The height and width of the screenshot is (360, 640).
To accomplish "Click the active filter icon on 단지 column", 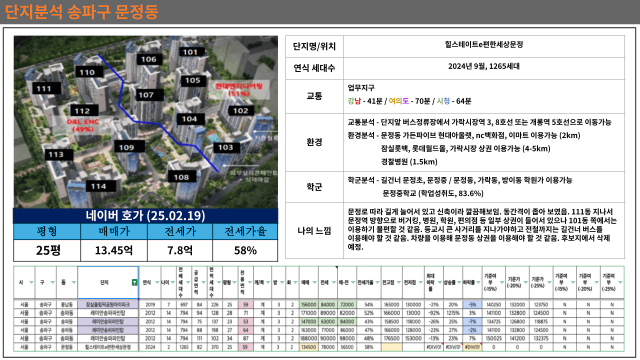I will (x=134, y=282).
